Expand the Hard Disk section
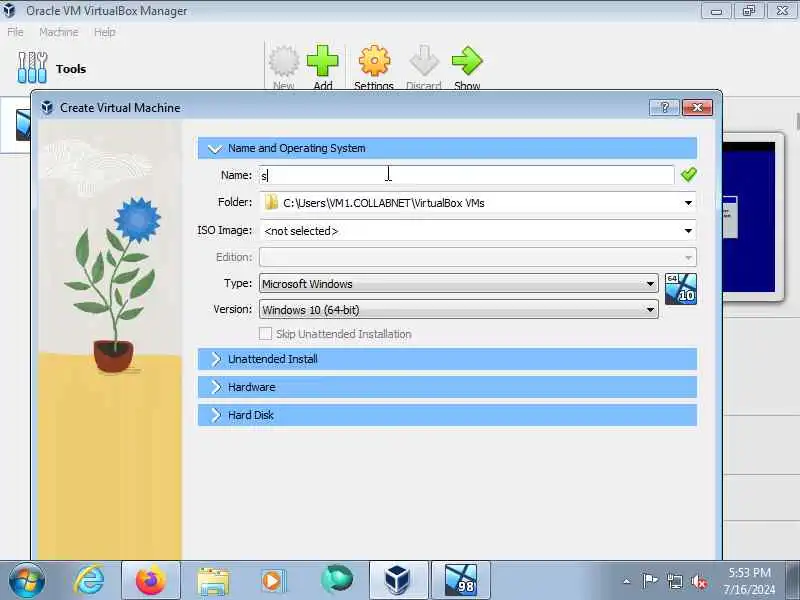Image resolution: width=800 pixels, height=600 pixels. coord(447,415)
